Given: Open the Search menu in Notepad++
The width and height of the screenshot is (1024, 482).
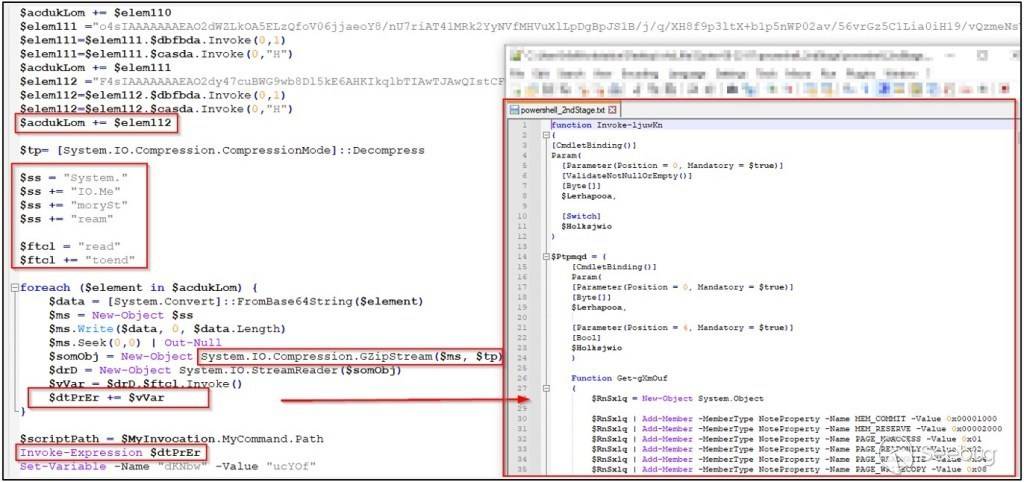Looking at the screenshot, I should coord(571,74).
